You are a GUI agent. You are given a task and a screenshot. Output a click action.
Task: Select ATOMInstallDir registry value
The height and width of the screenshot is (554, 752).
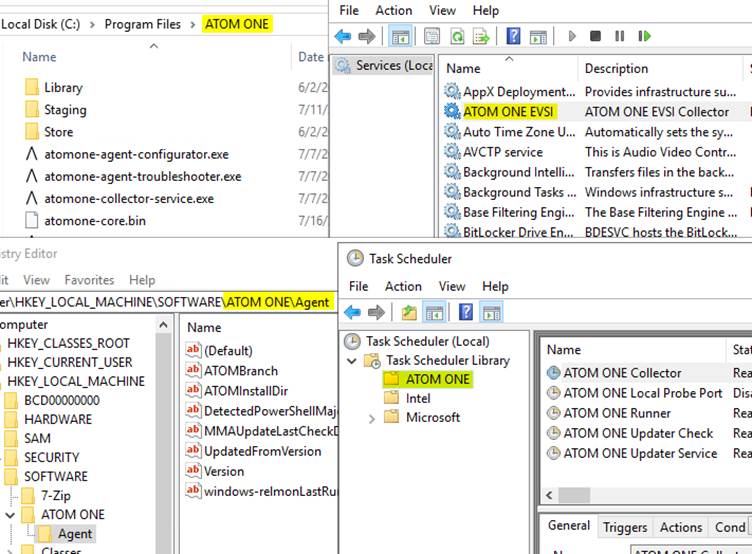[x=246, y=391]
